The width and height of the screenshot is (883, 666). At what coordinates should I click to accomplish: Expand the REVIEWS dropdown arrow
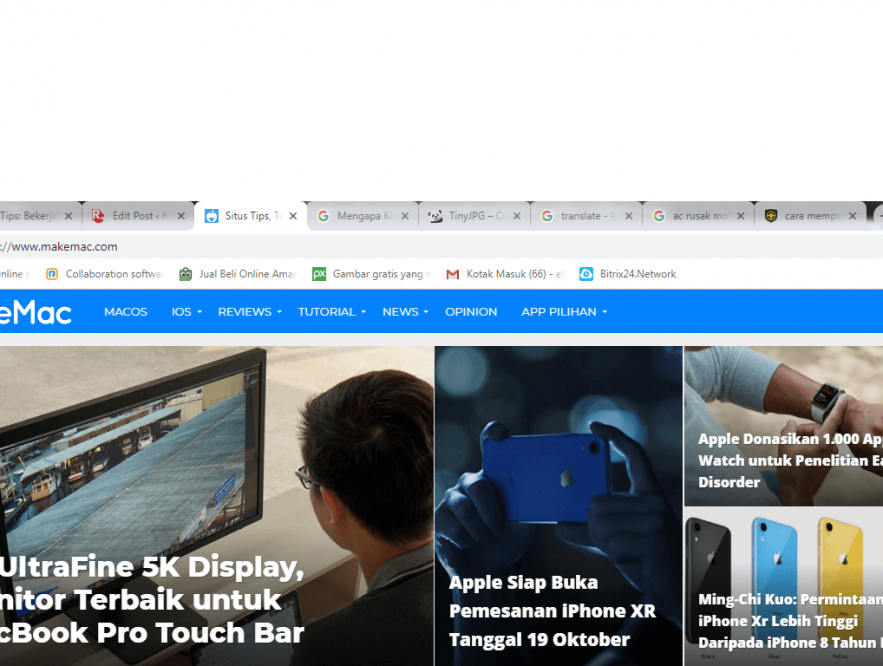tap(279, 312)
